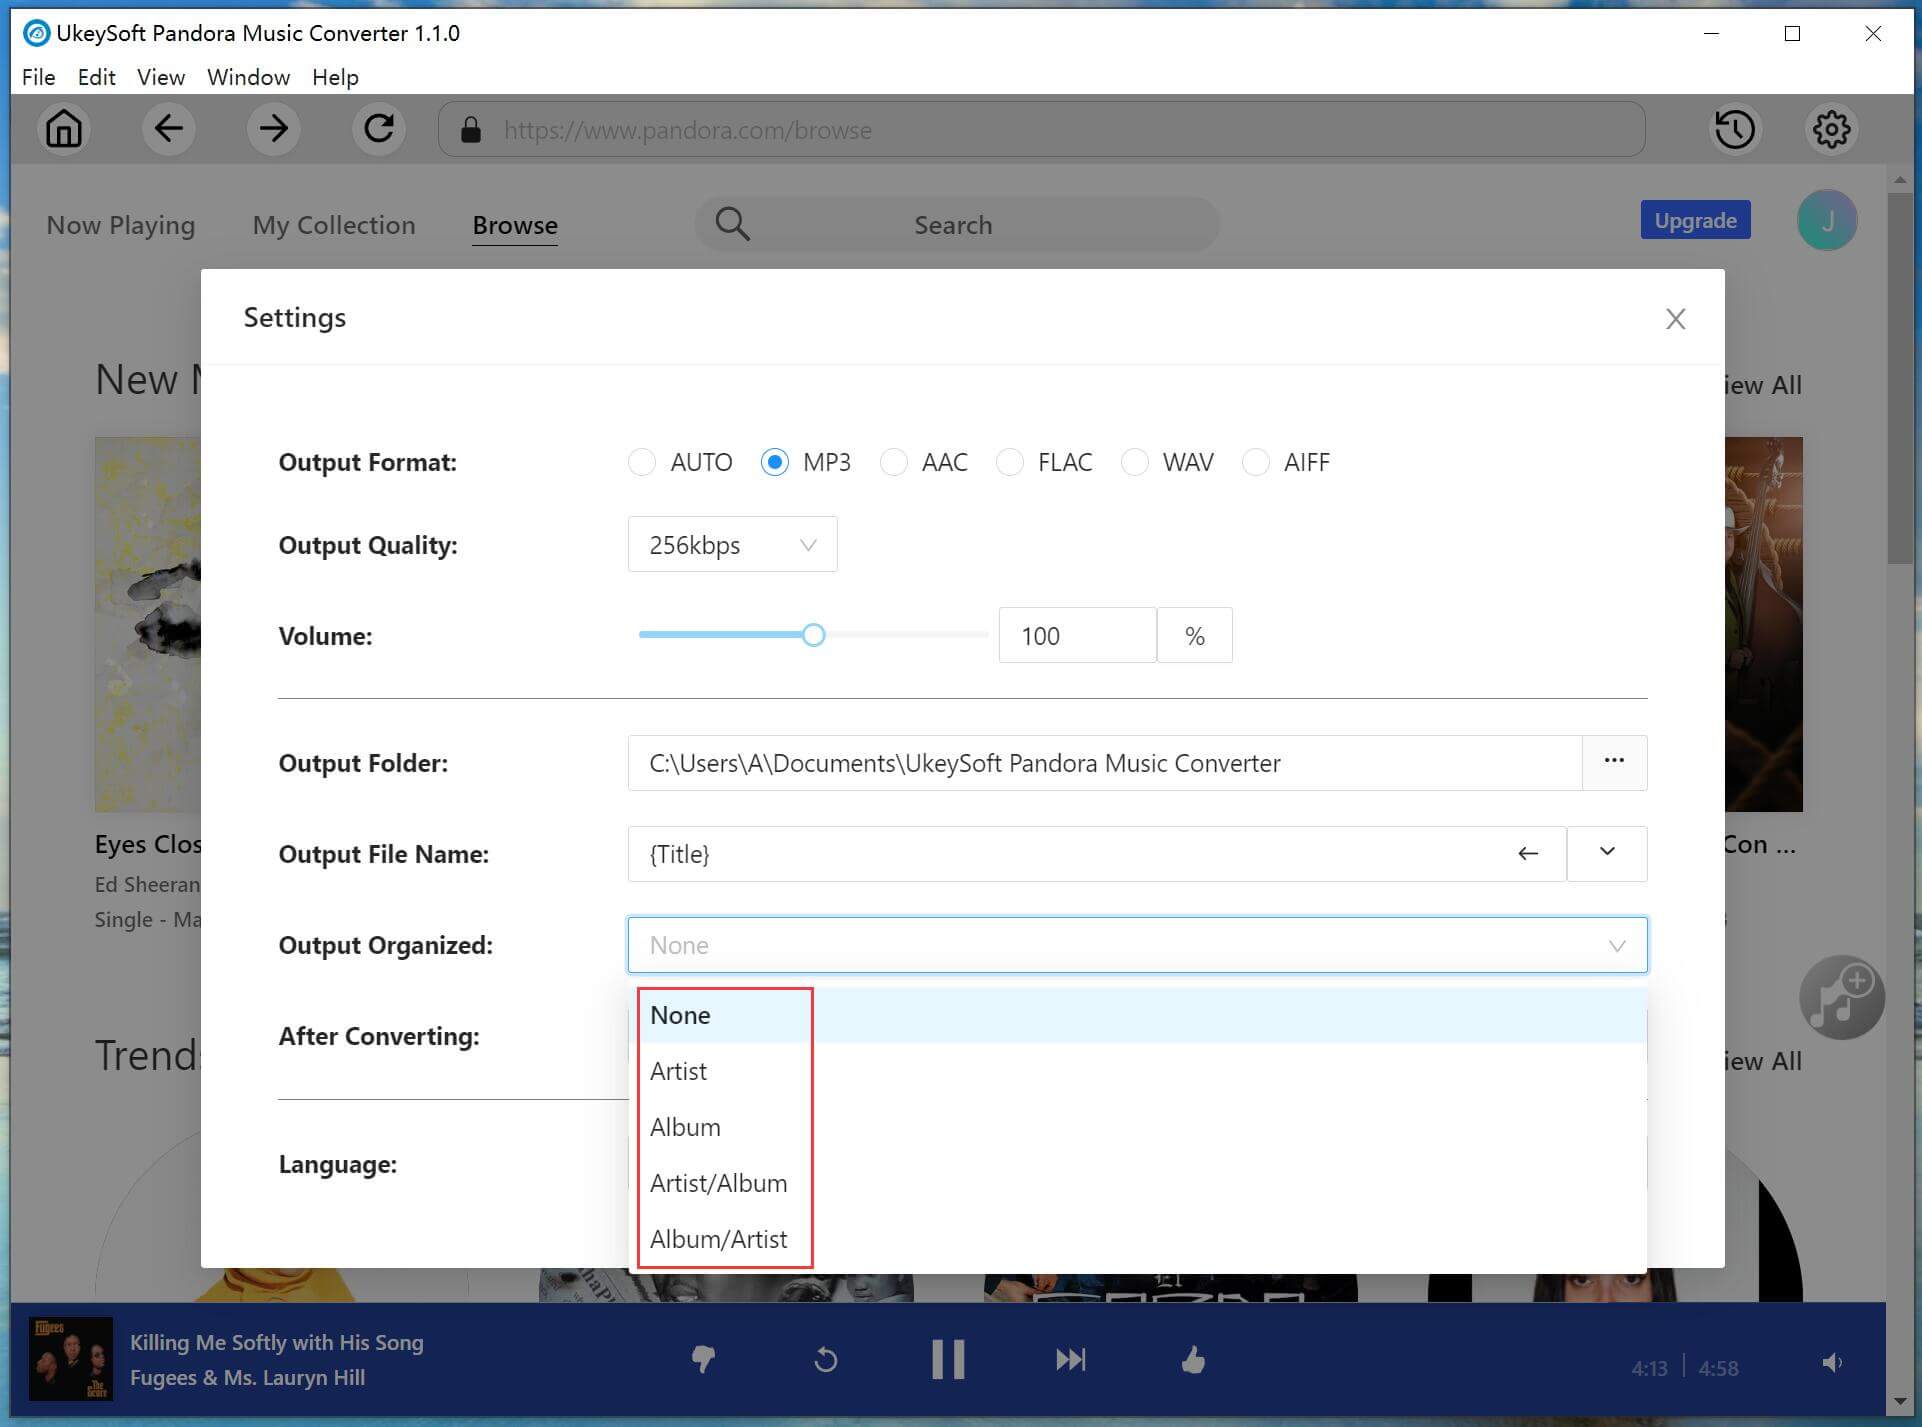
Task: Select MP3 output format
Action: coord(775,462)
